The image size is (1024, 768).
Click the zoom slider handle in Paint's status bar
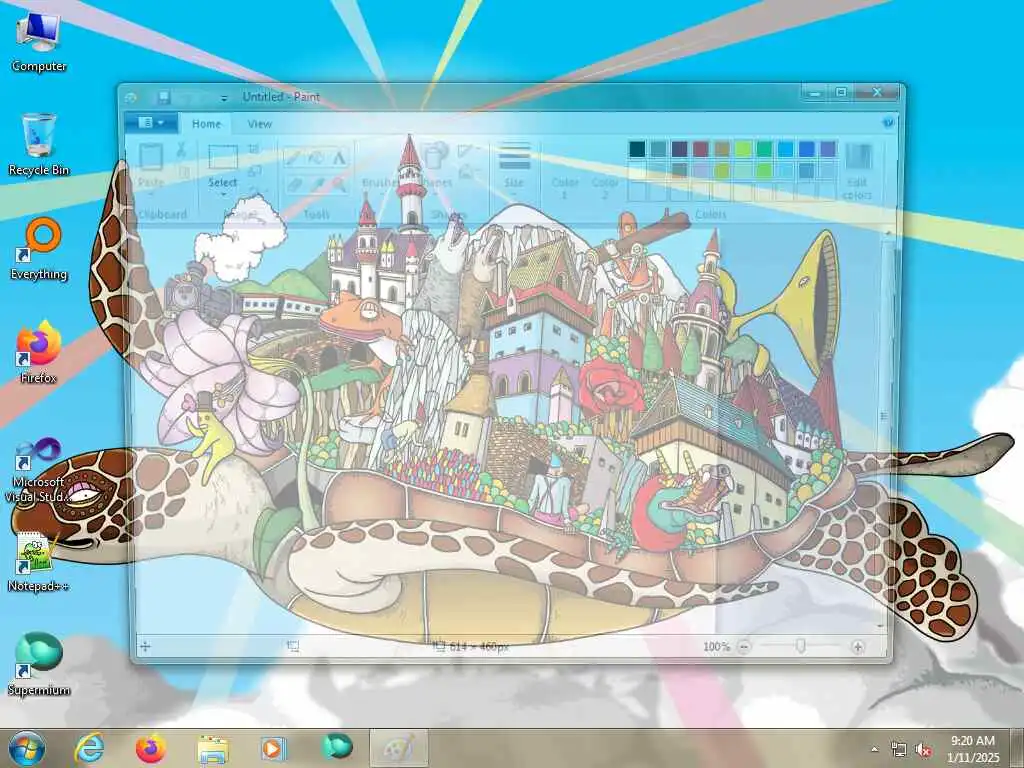tap(801, 647)
